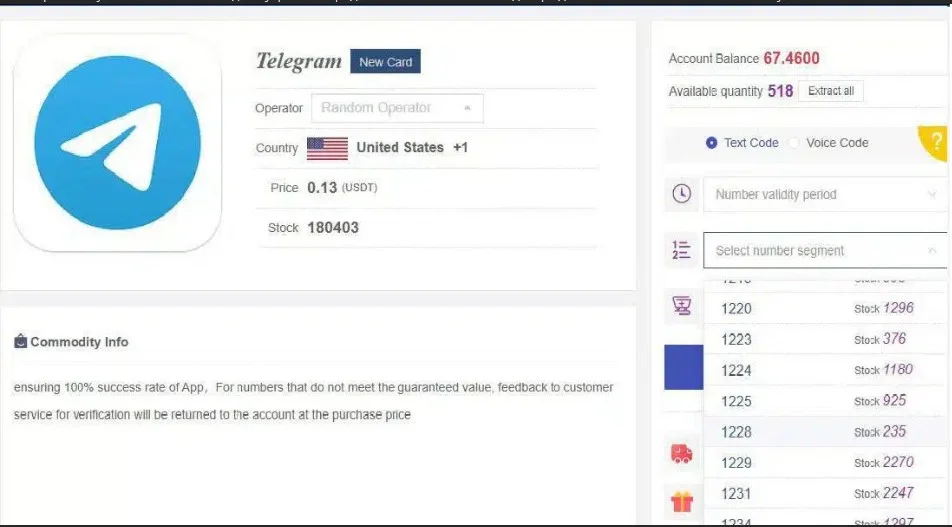Choose number segment 1231
Image resolution: width=952 pixels, height=527 pixels.
[x=824, y=494]
